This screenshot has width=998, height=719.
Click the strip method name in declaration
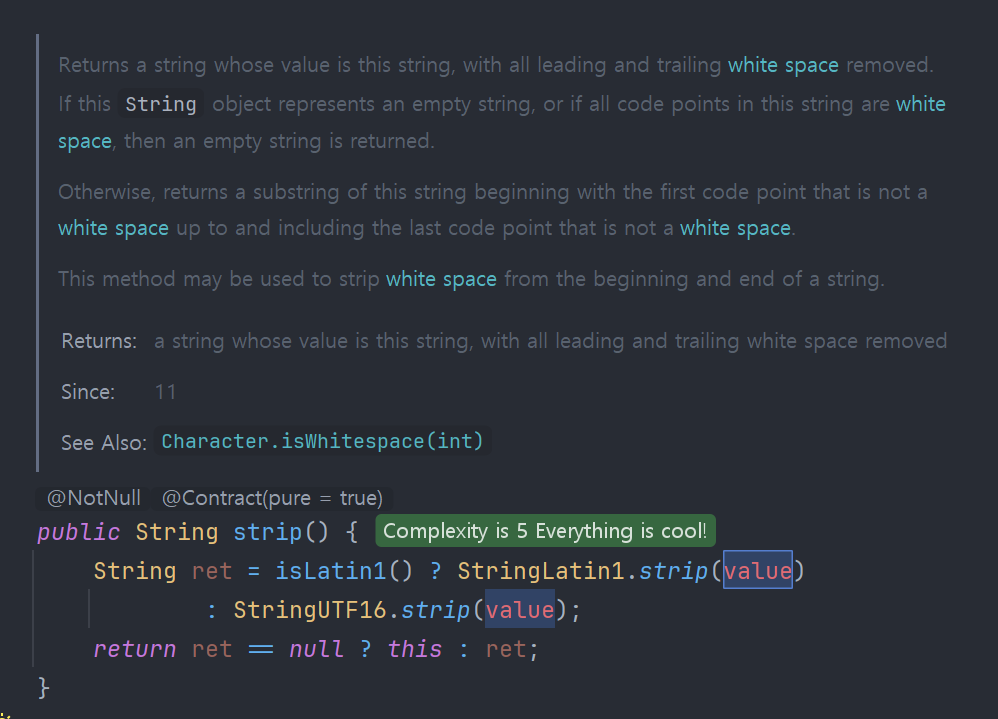click(267, 532)
